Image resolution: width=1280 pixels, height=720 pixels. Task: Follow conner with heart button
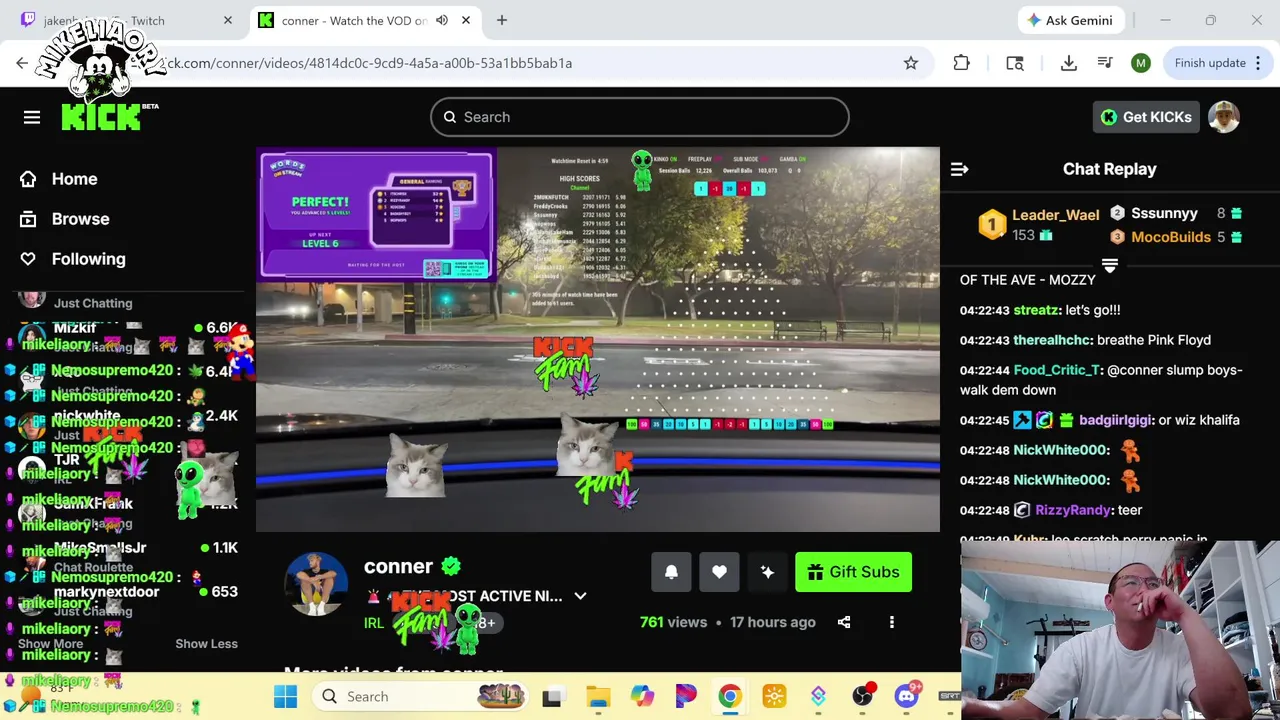[719, 572]
